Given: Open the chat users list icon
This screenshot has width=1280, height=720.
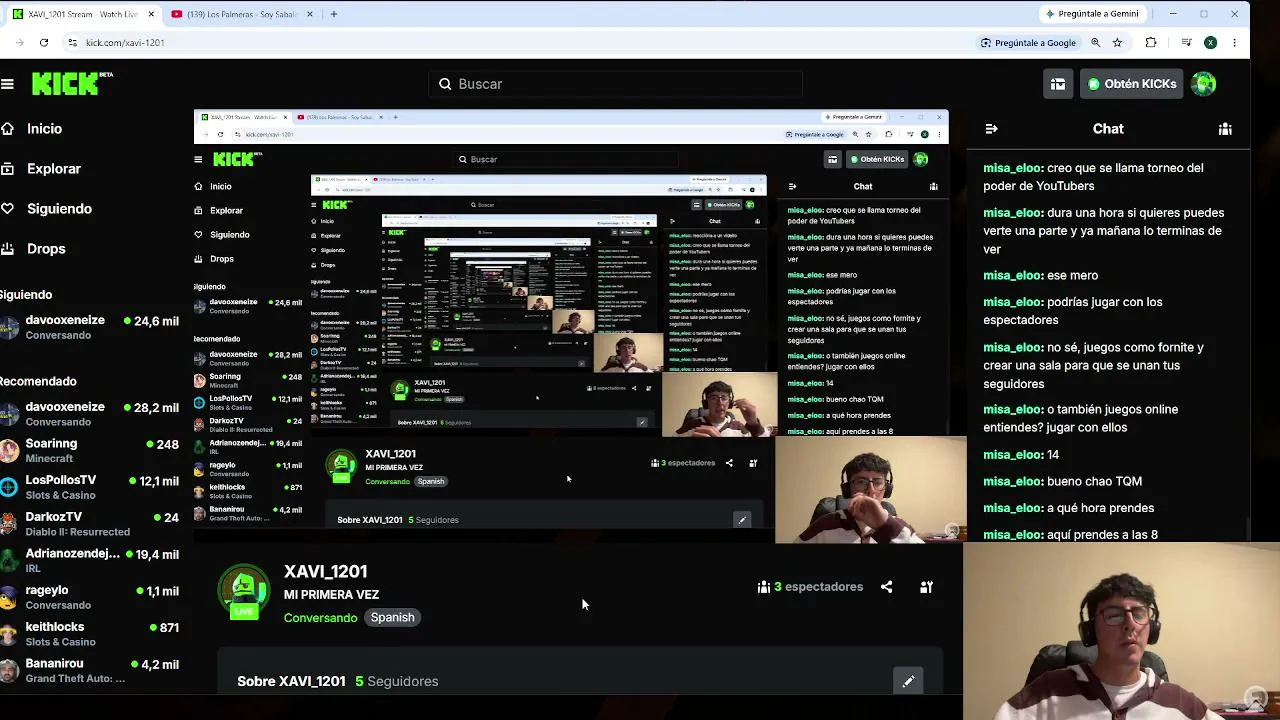Looking at the screenshot, I should click(1225, 129).
